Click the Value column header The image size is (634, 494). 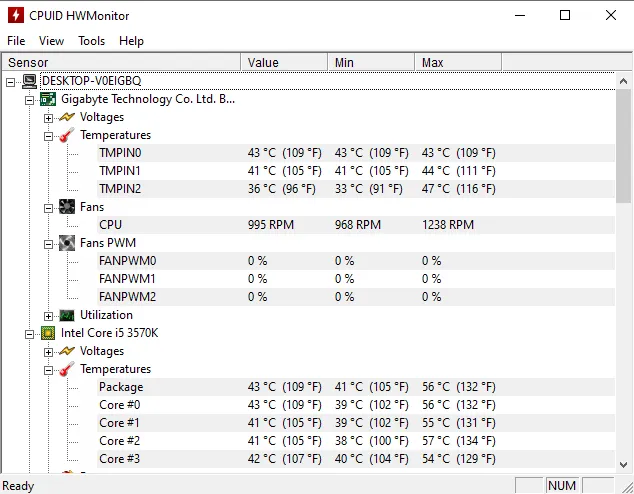pos(284,63)
